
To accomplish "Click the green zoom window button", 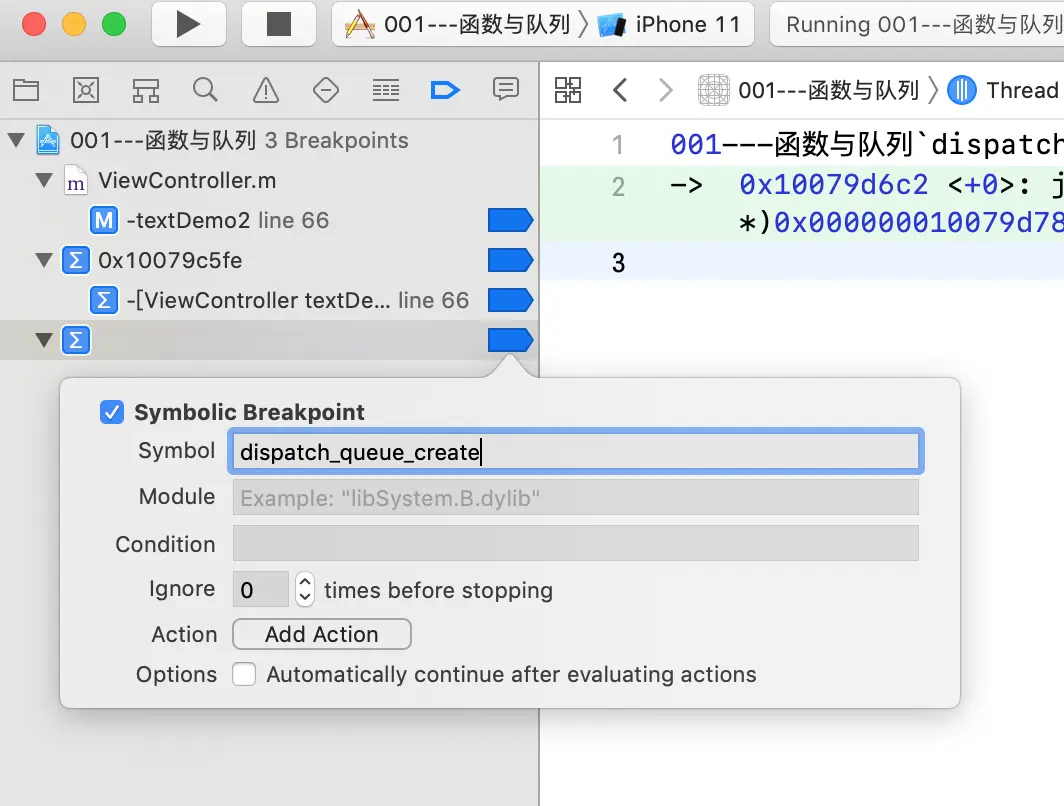I will (x=114, y=24).
